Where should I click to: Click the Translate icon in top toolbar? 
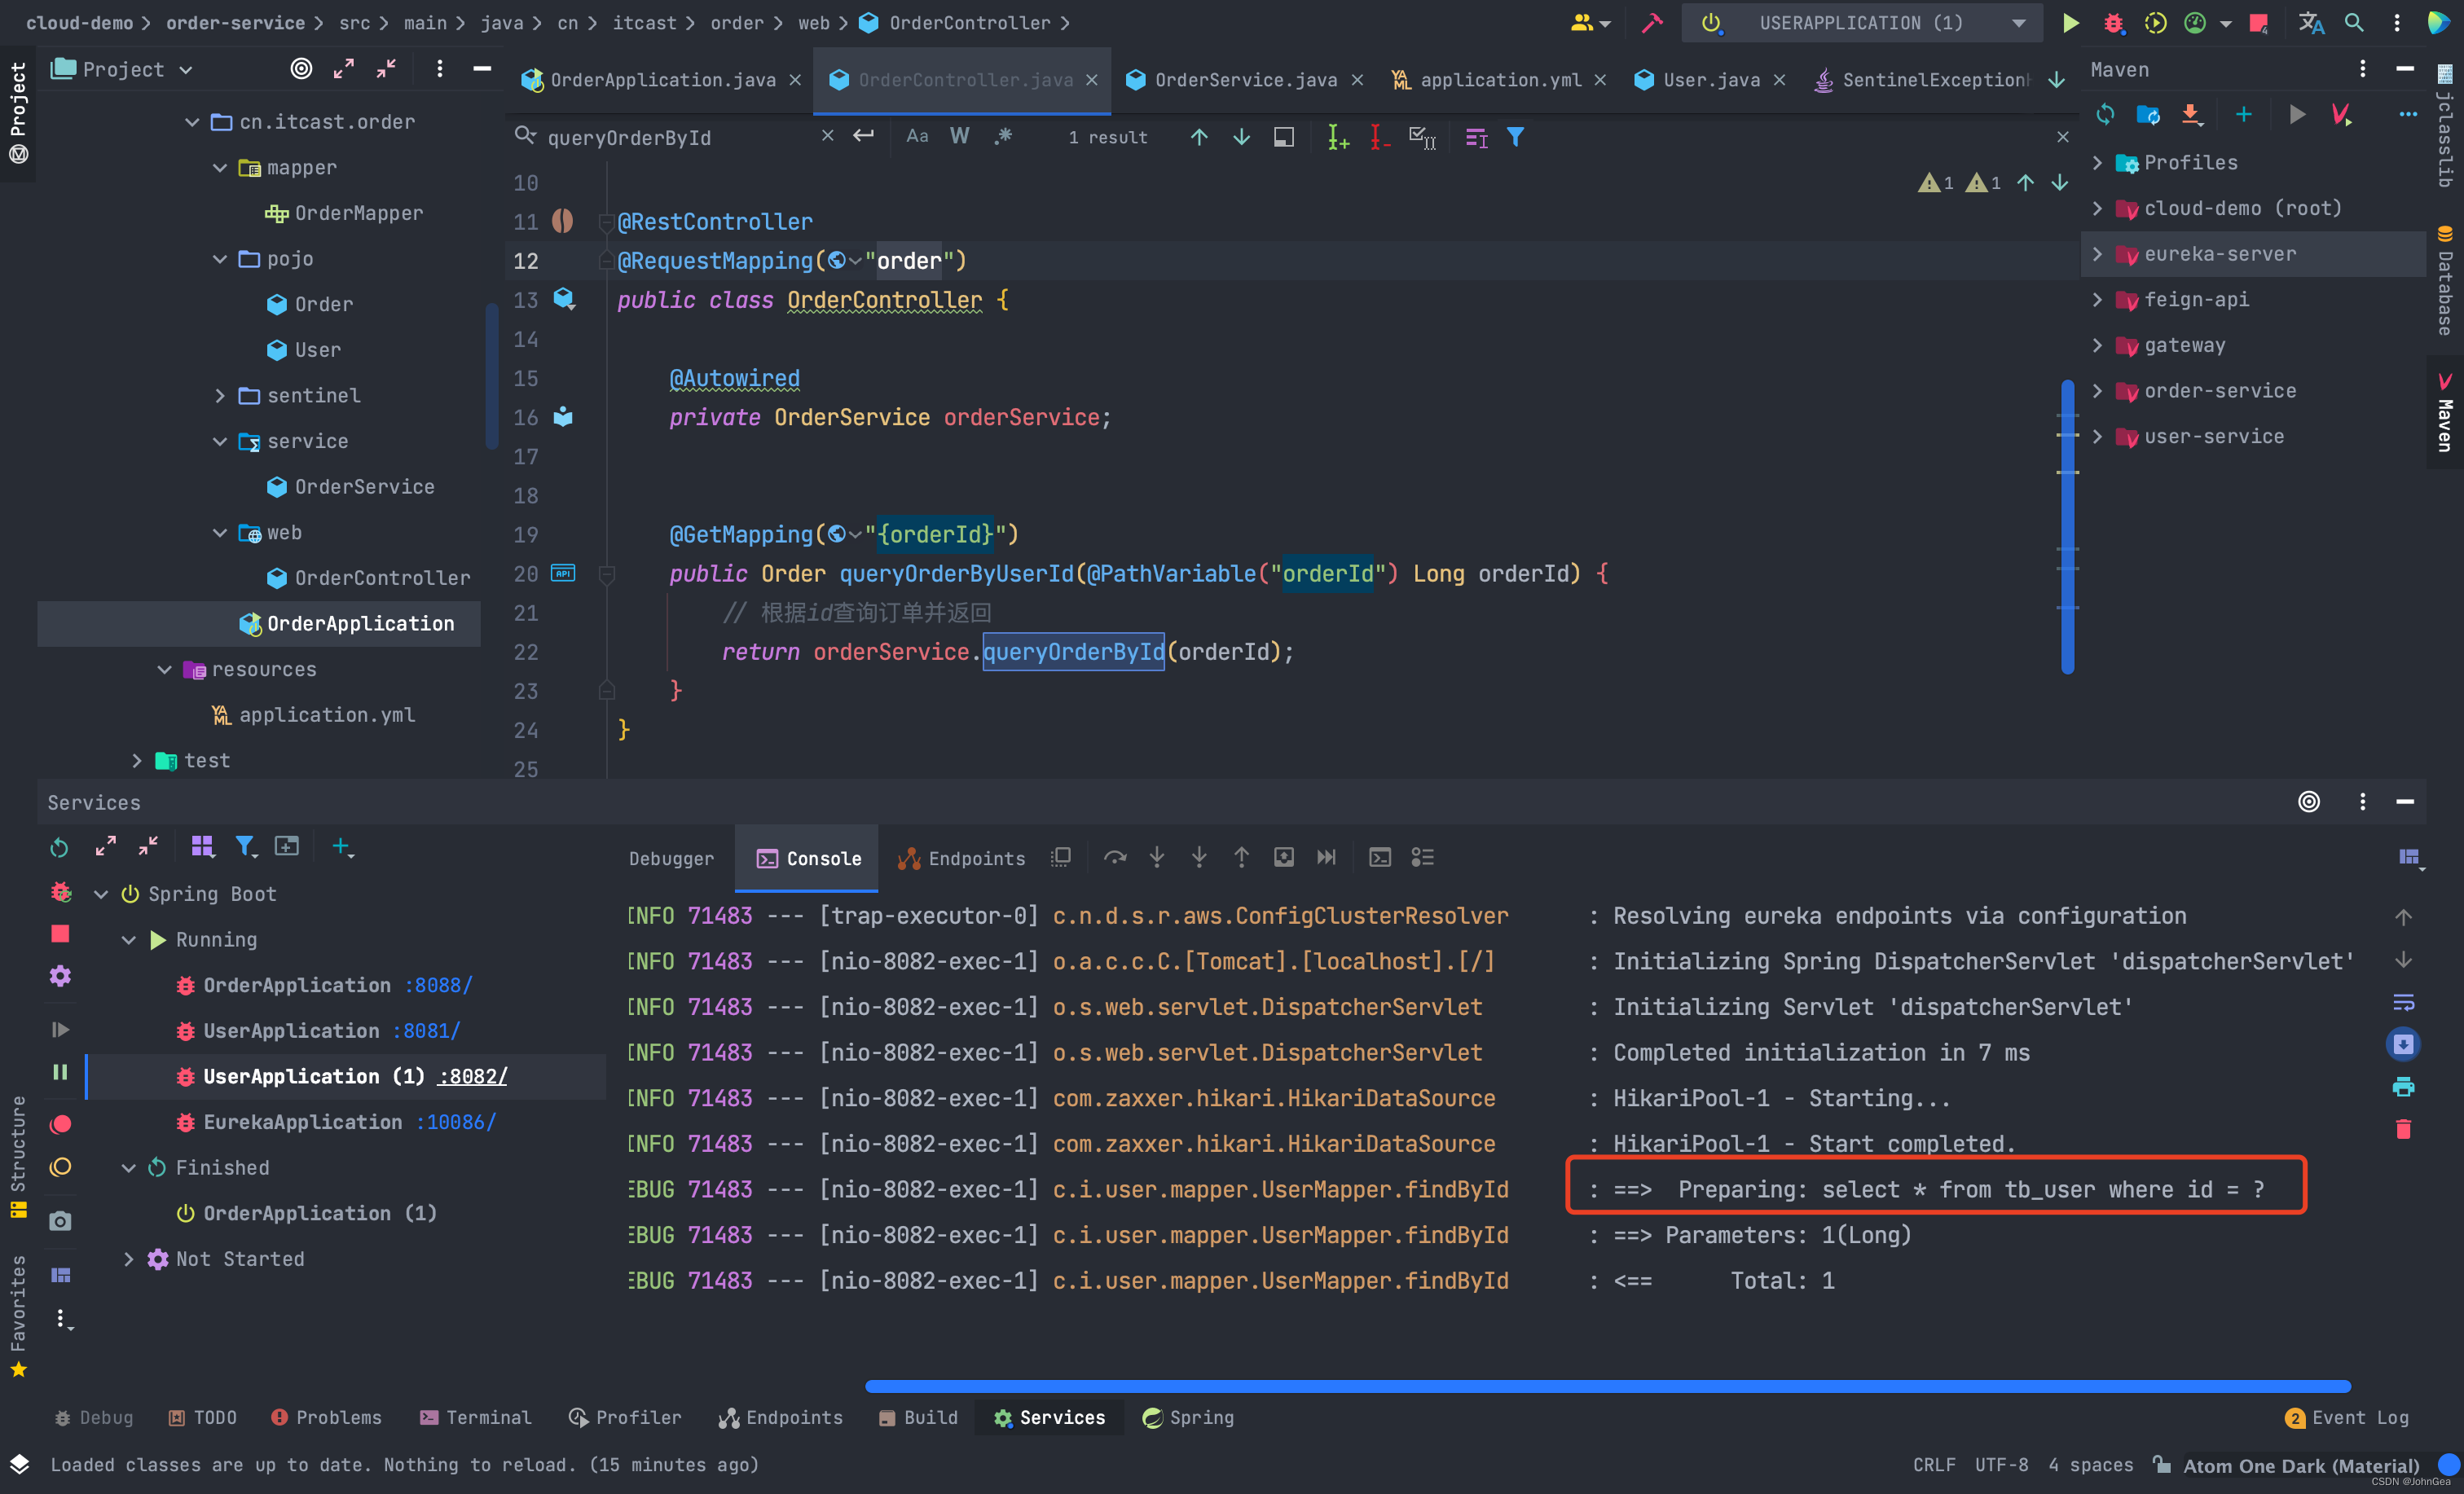[2311, 23]
